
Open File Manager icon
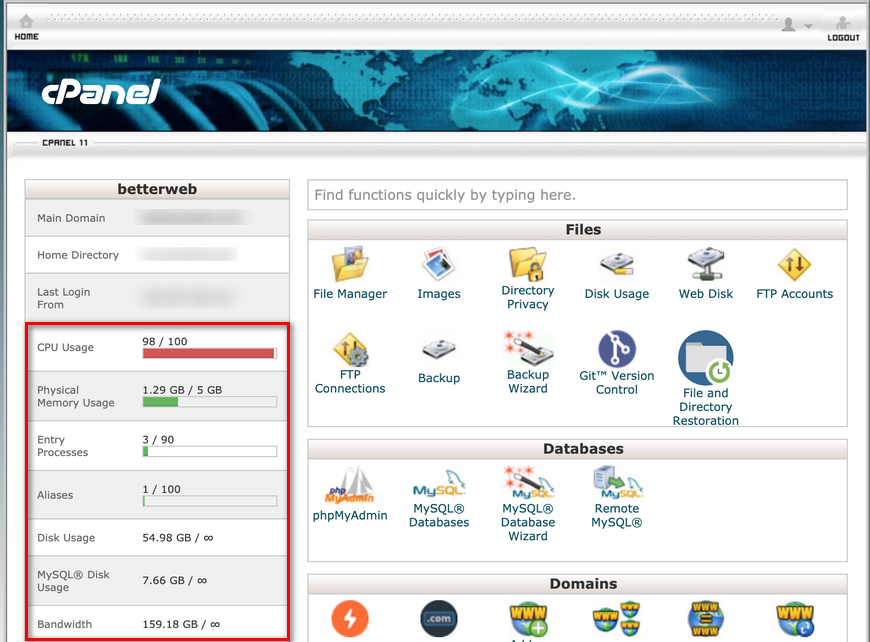click(350, 264)
